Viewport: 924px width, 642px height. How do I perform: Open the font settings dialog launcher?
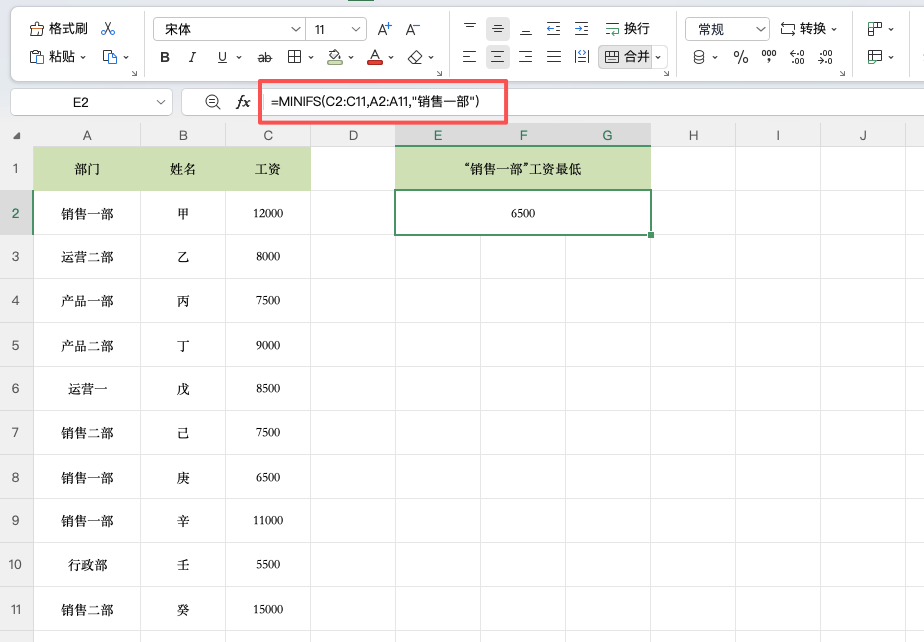[x=439, y=74]
